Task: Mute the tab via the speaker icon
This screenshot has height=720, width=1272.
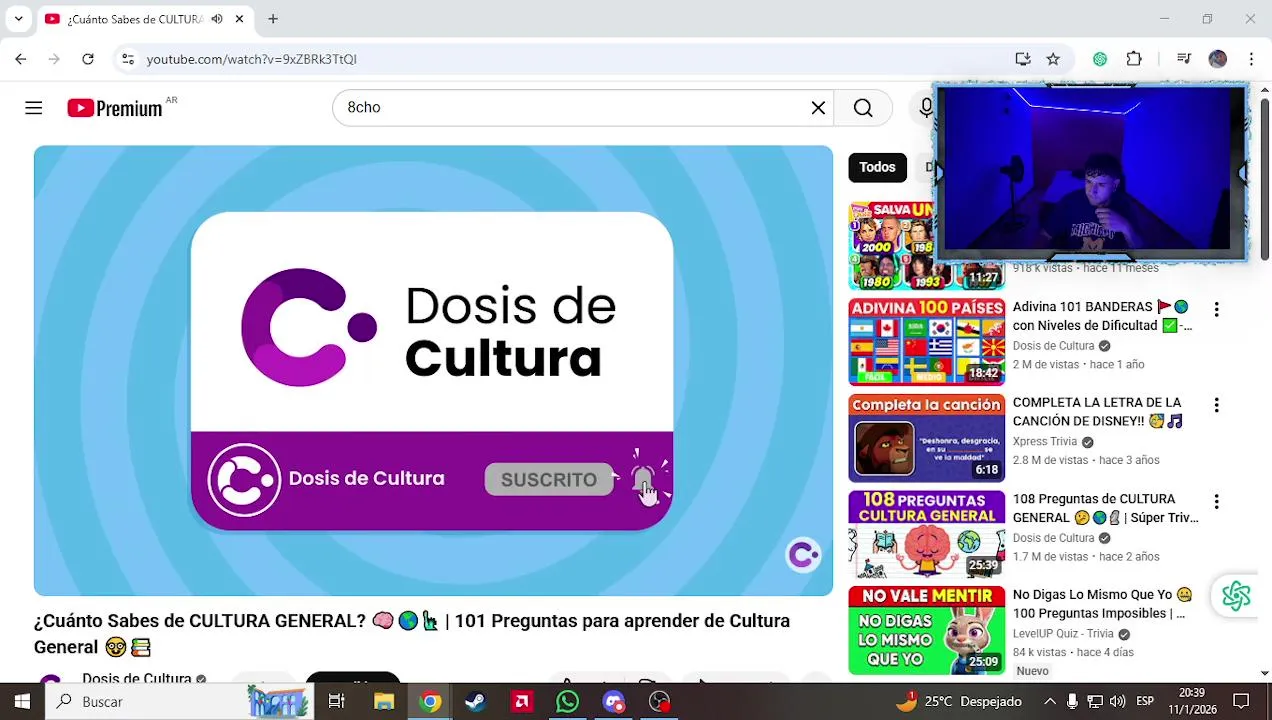Action: [x=217, y=19]
